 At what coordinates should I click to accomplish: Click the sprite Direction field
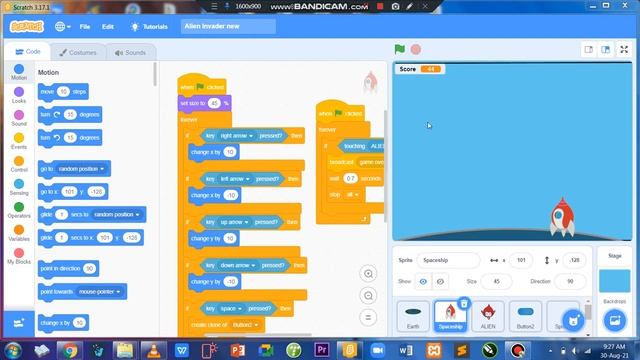coord(570,282)
